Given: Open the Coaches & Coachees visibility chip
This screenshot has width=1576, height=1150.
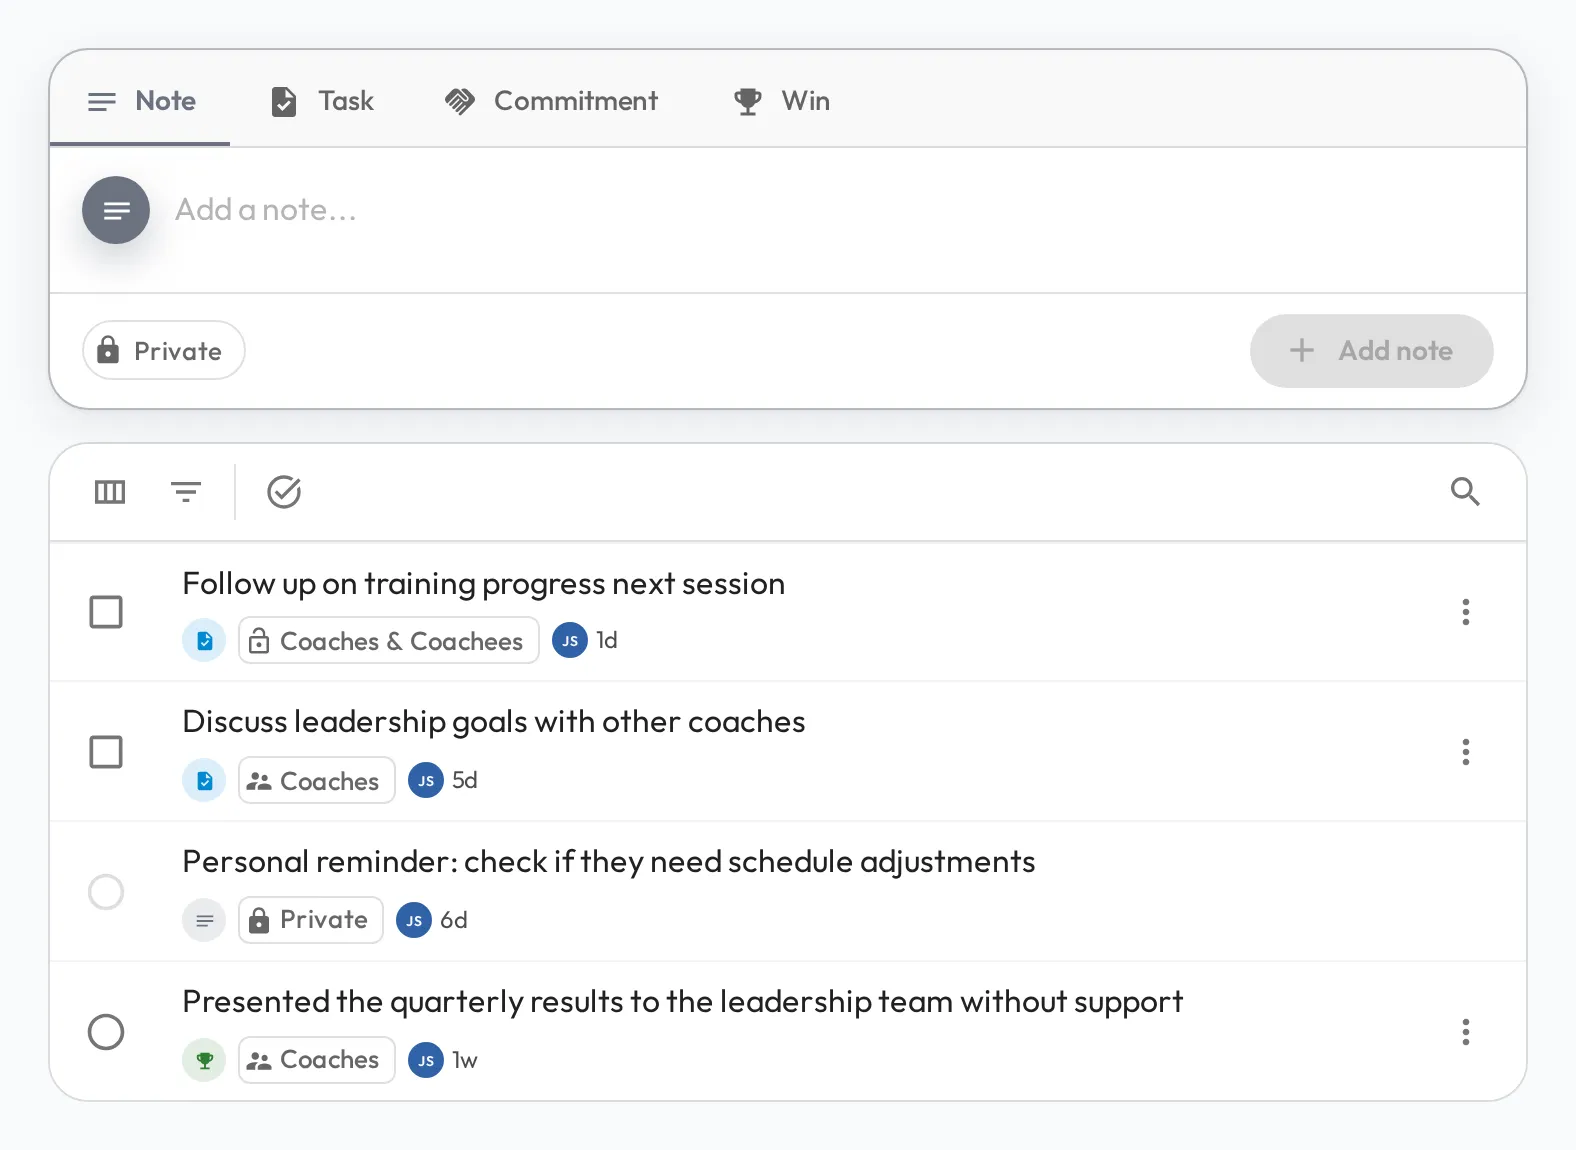Looking at the screenshot, I should pyautogui.click(x=388, y=641).
